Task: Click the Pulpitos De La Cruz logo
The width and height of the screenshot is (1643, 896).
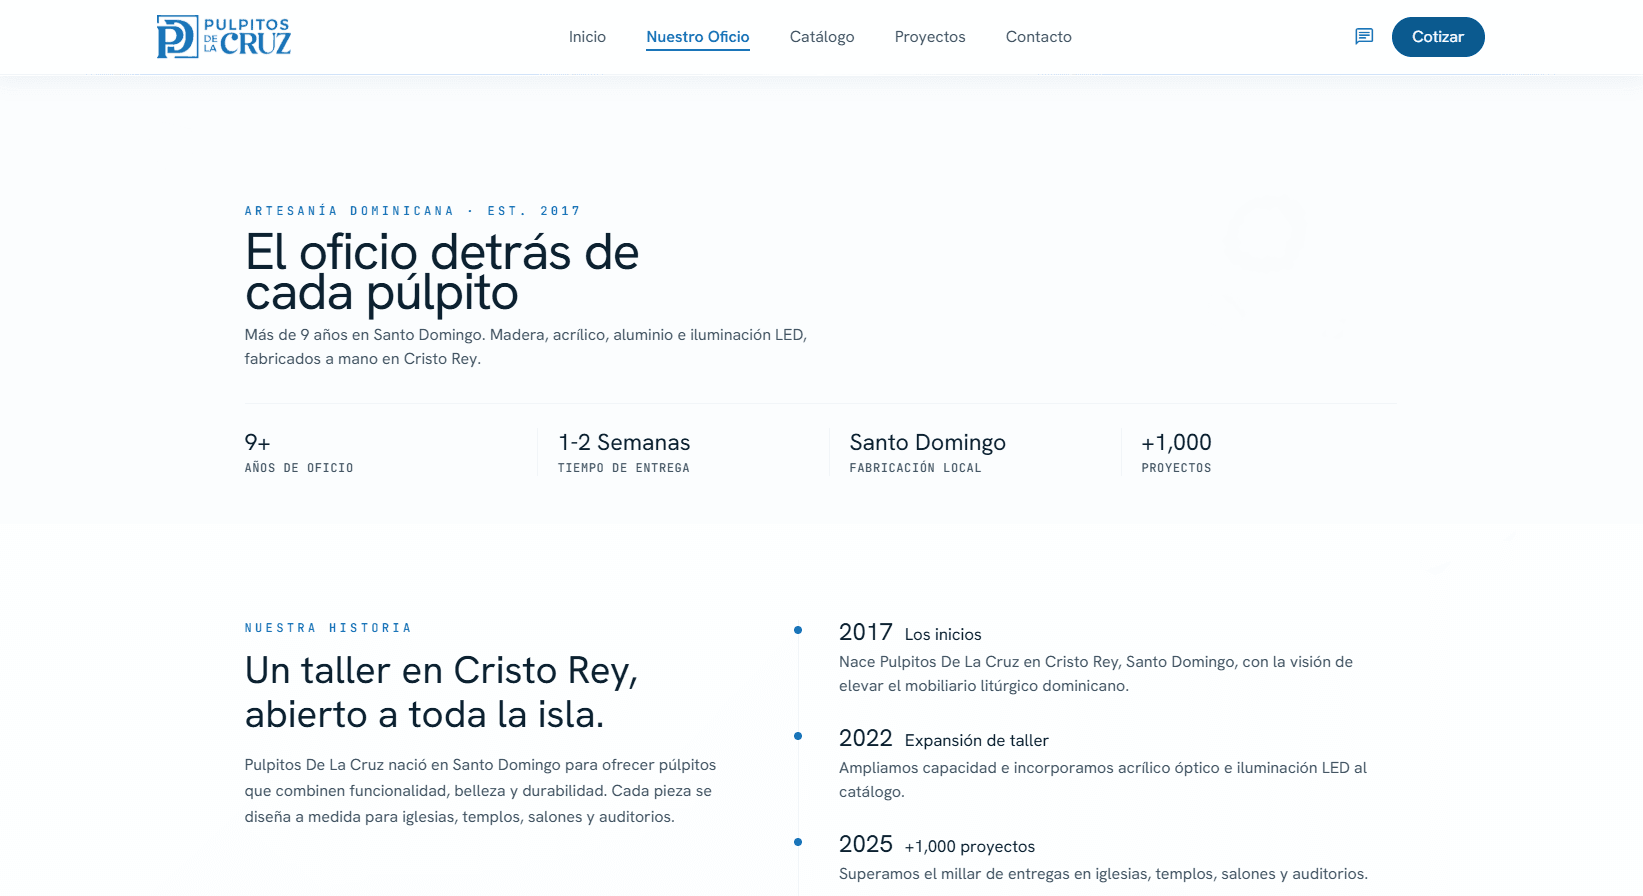Action: 224,37
